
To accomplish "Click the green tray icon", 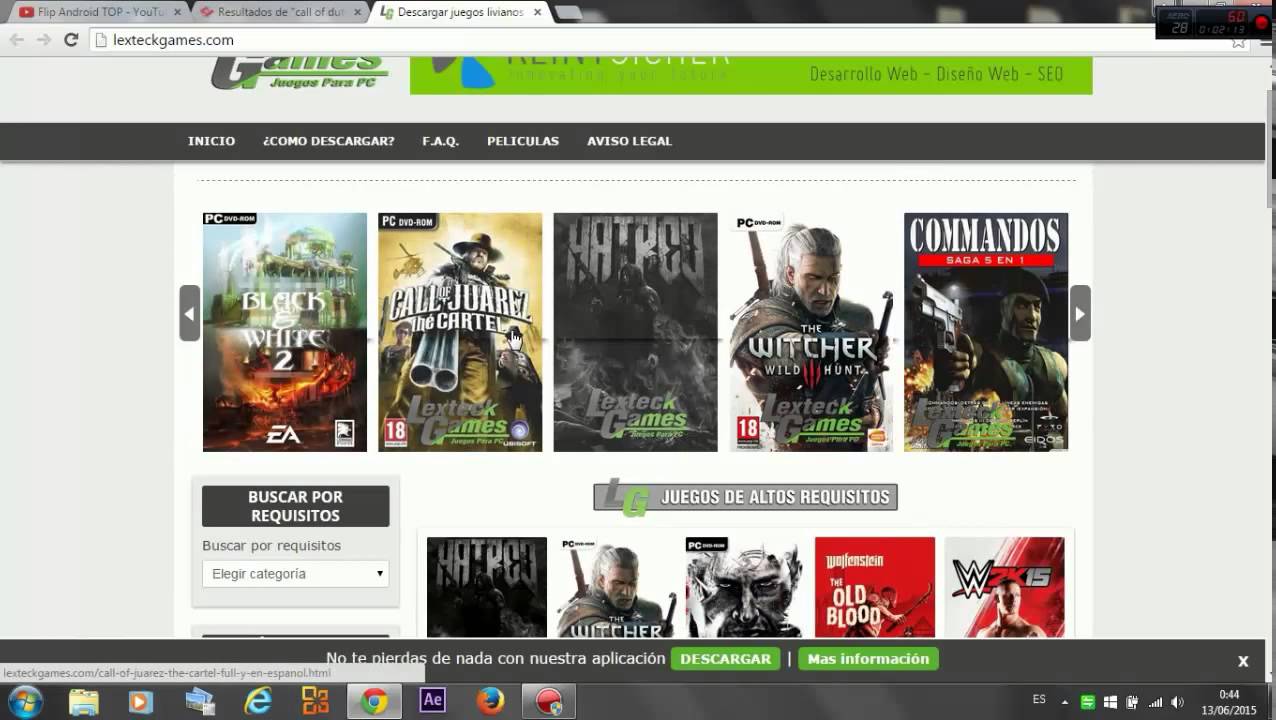I will point(1088,702).
